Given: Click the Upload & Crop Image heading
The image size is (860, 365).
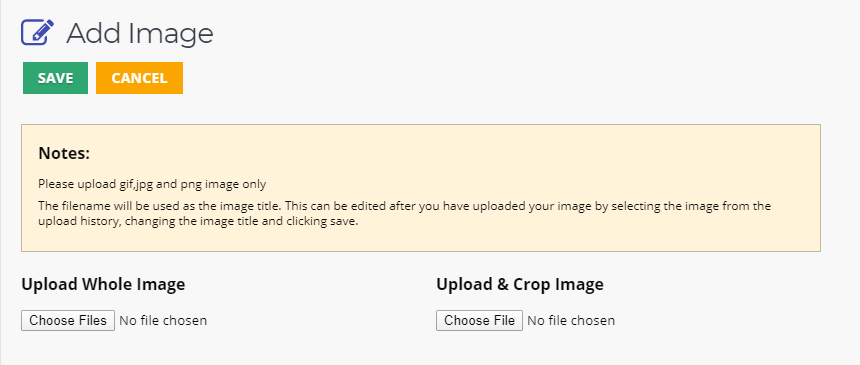Looking at the screenshot, I should (520, 284).
